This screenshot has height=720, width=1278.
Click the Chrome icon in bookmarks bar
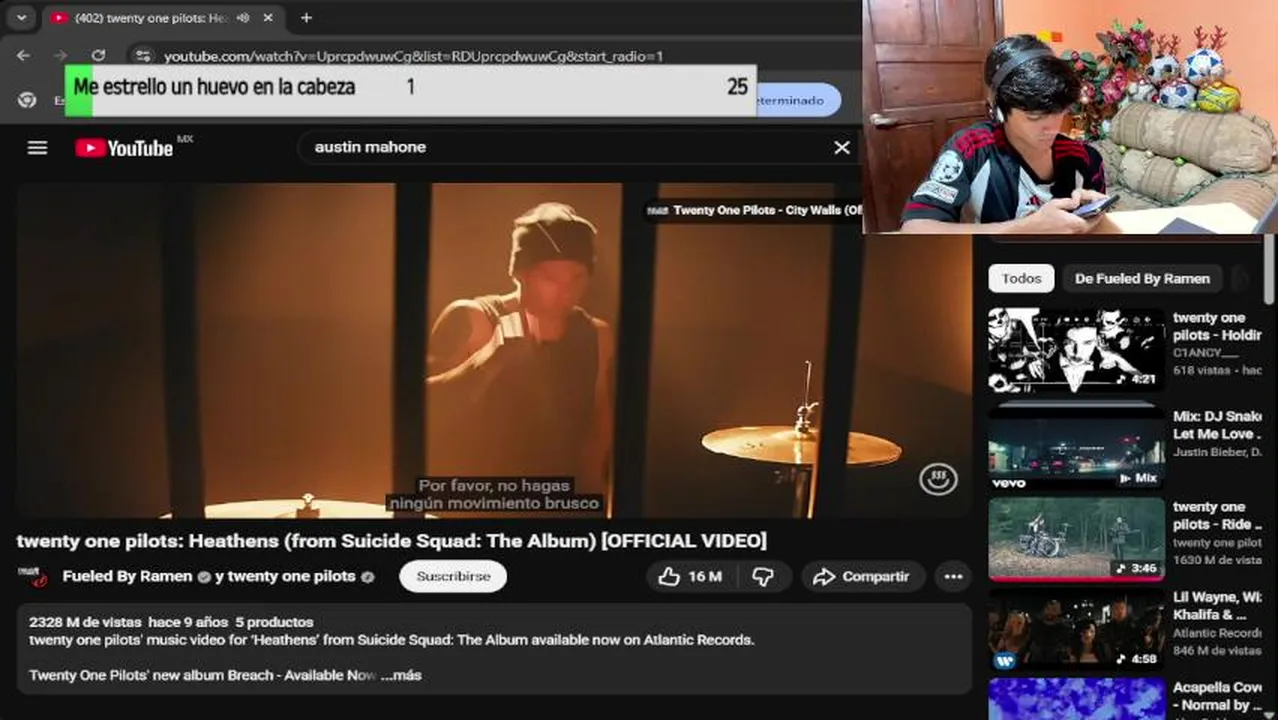point(27,100)
